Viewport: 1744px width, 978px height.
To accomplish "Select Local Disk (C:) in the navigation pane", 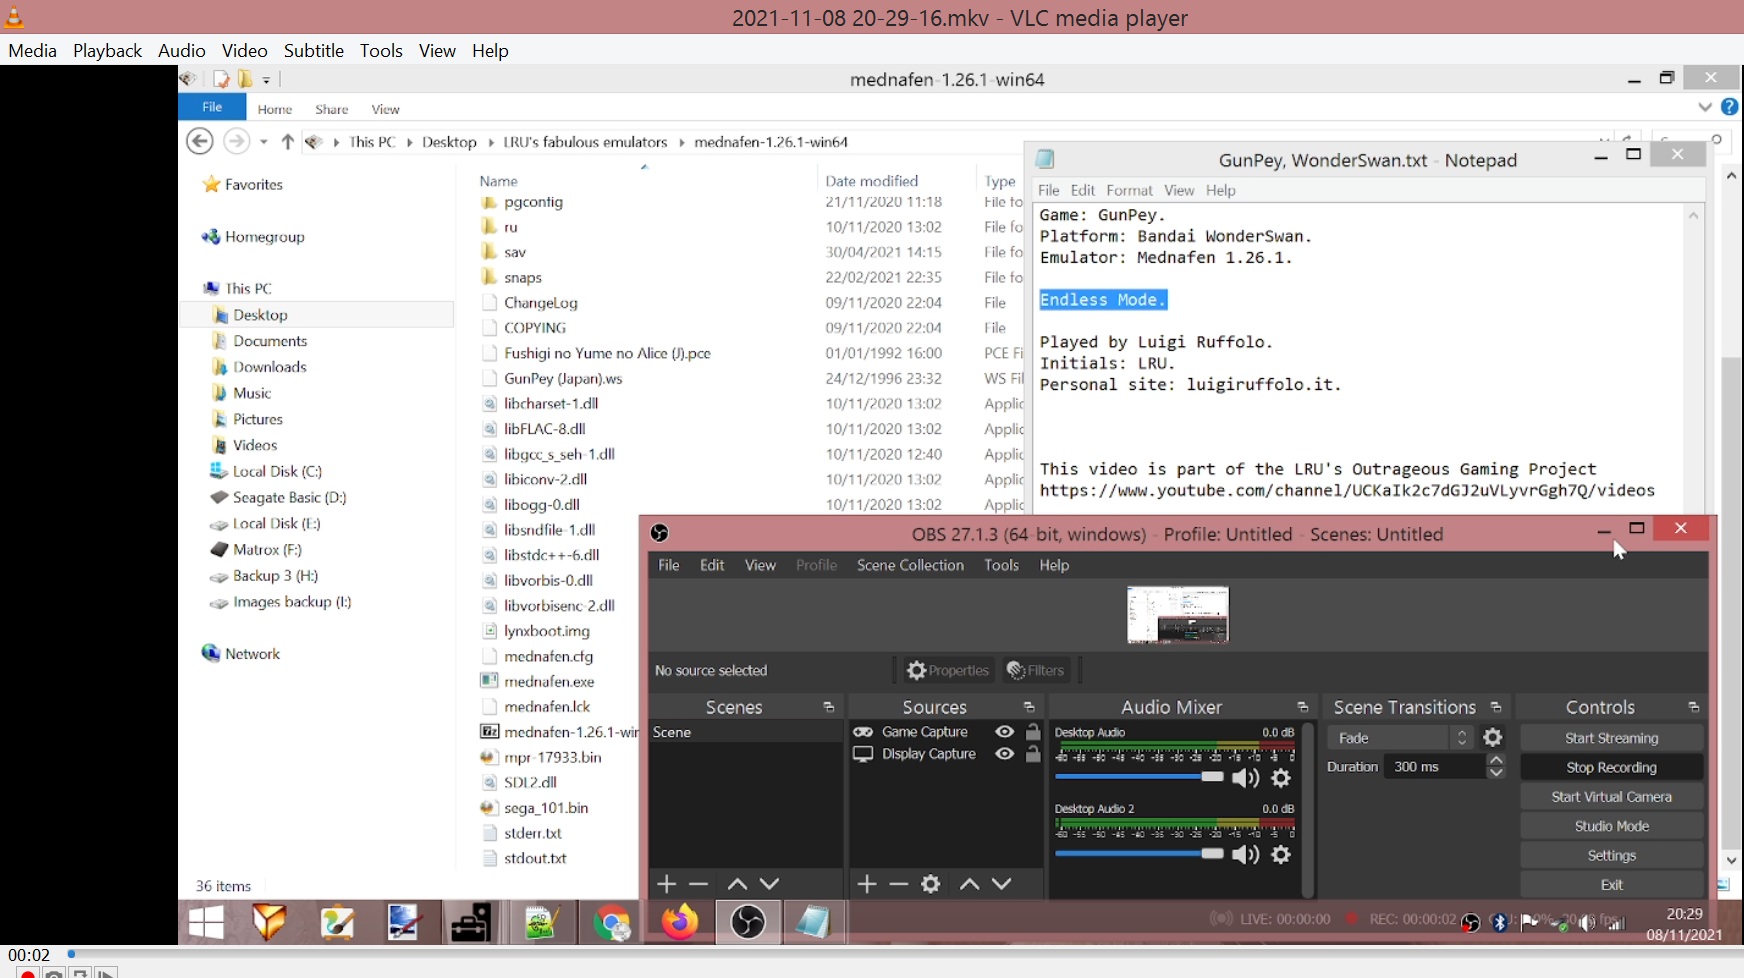I will 277,471.
